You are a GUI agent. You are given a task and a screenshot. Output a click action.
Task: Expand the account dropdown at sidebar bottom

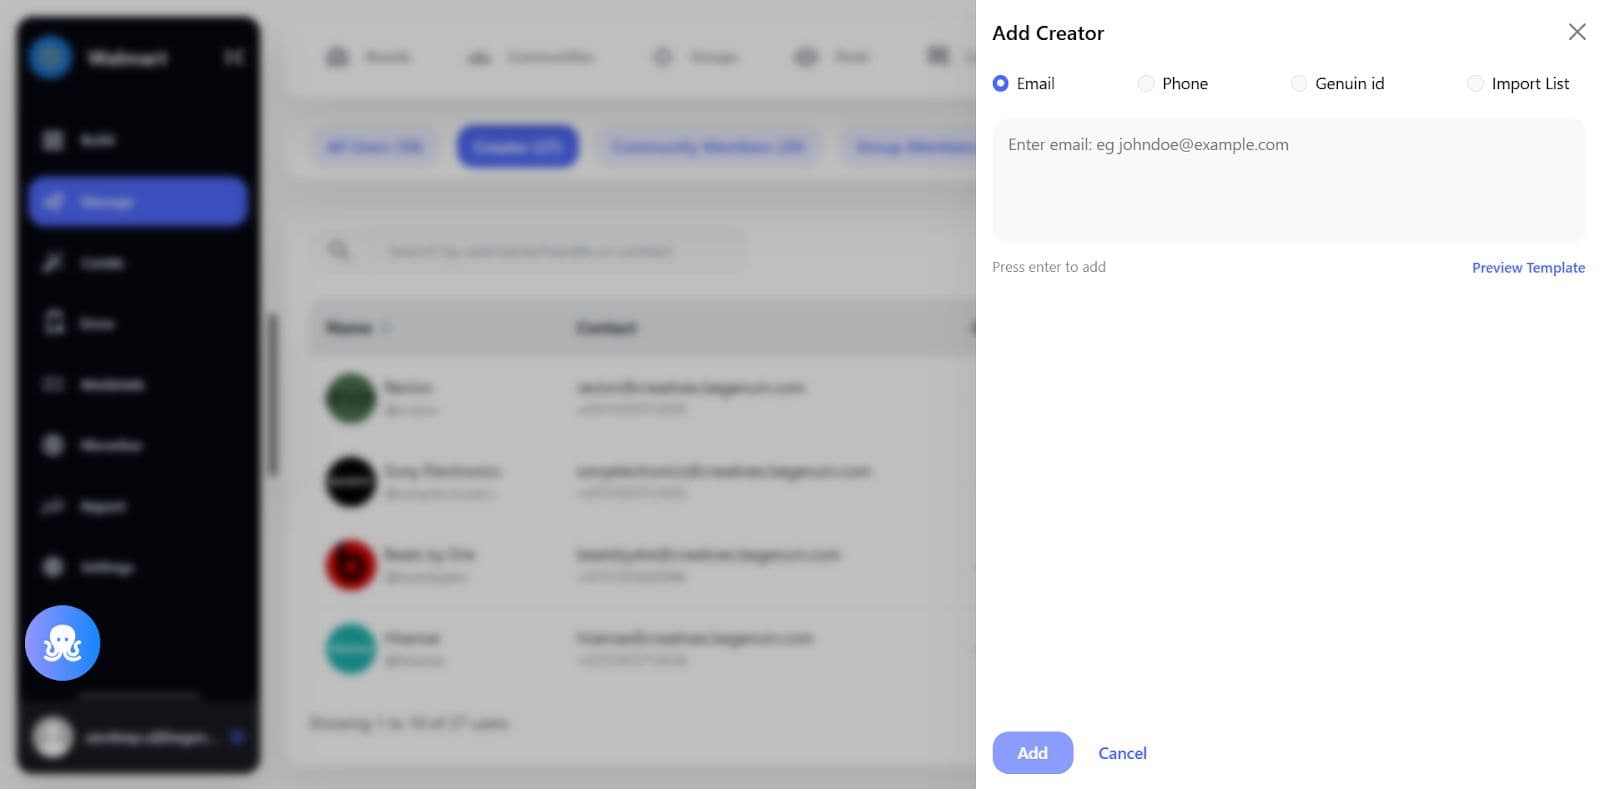coord(237,737)
